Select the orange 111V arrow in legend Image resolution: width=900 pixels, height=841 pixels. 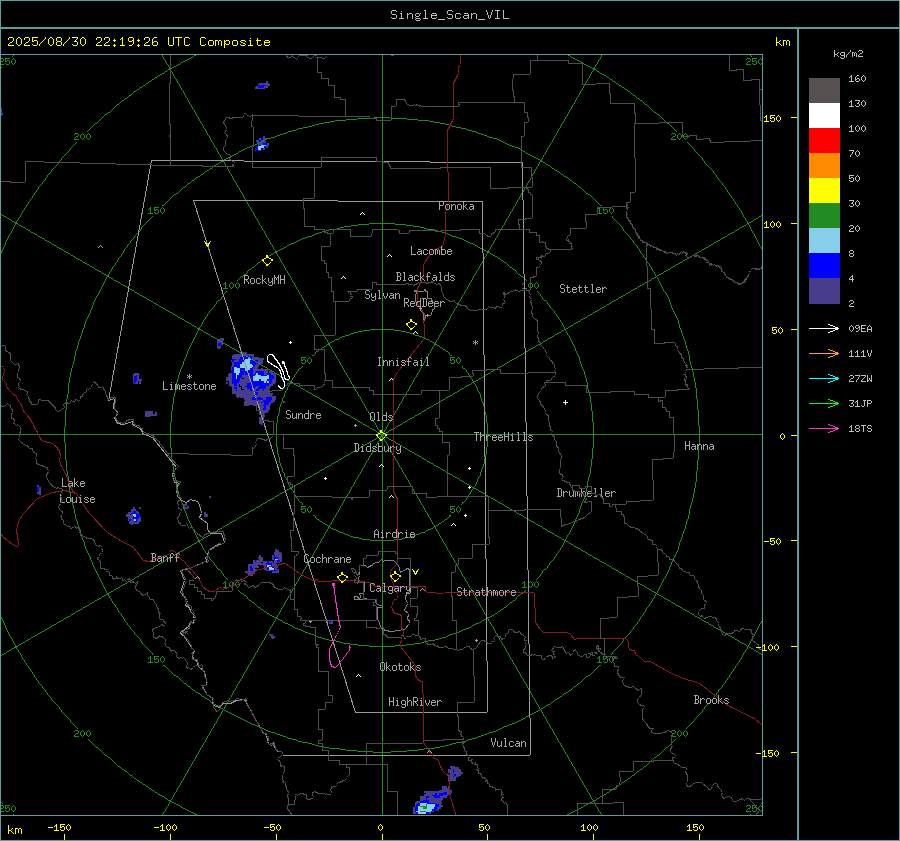click(824, 354)
